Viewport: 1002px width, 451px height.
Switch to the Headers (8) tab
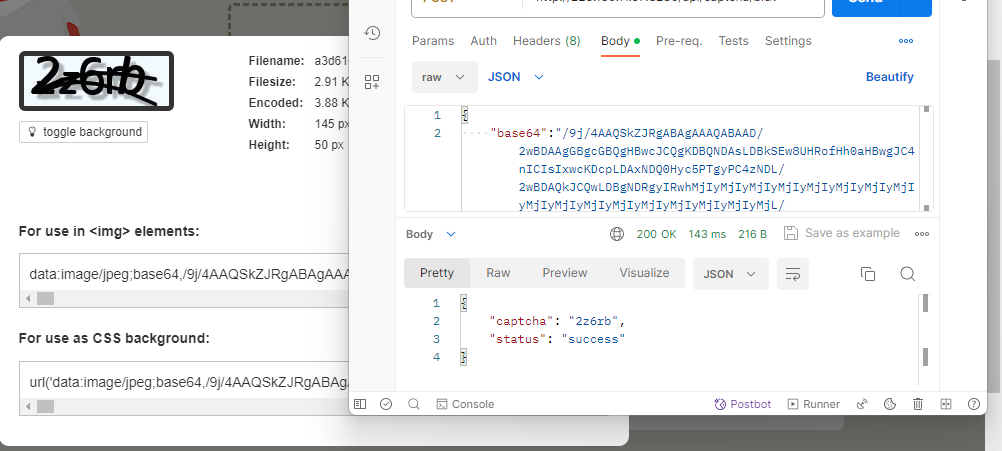(546, 41)
